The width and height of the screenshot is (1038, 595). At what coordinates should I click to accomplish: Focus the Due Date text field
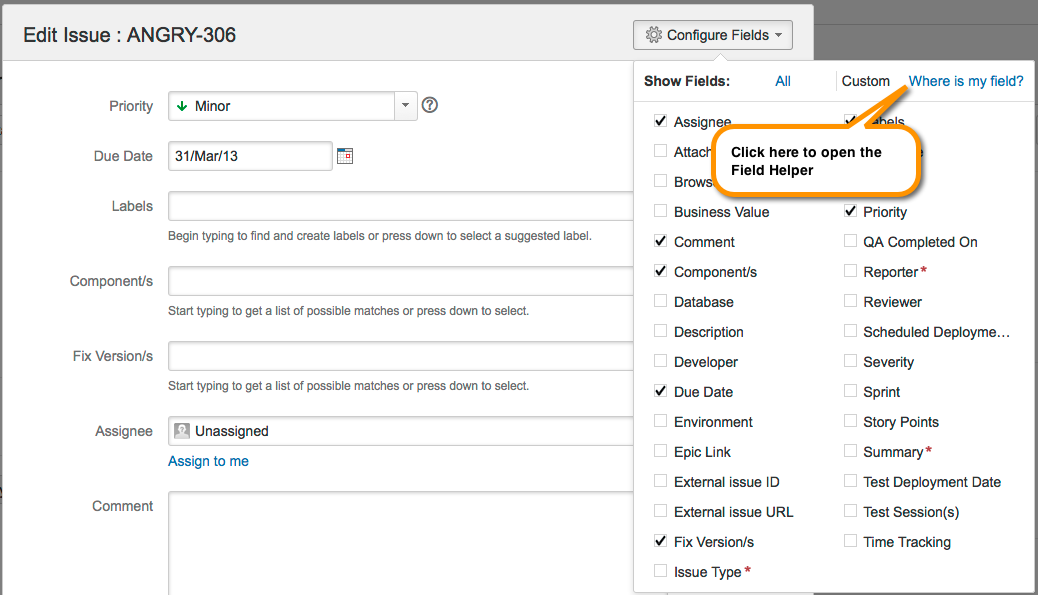point(250,156)
